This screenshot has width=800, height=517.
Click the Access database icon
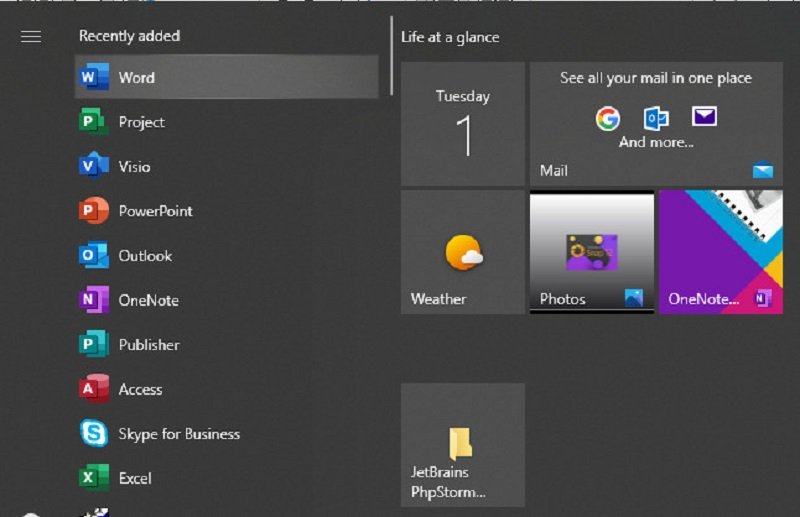94,389
